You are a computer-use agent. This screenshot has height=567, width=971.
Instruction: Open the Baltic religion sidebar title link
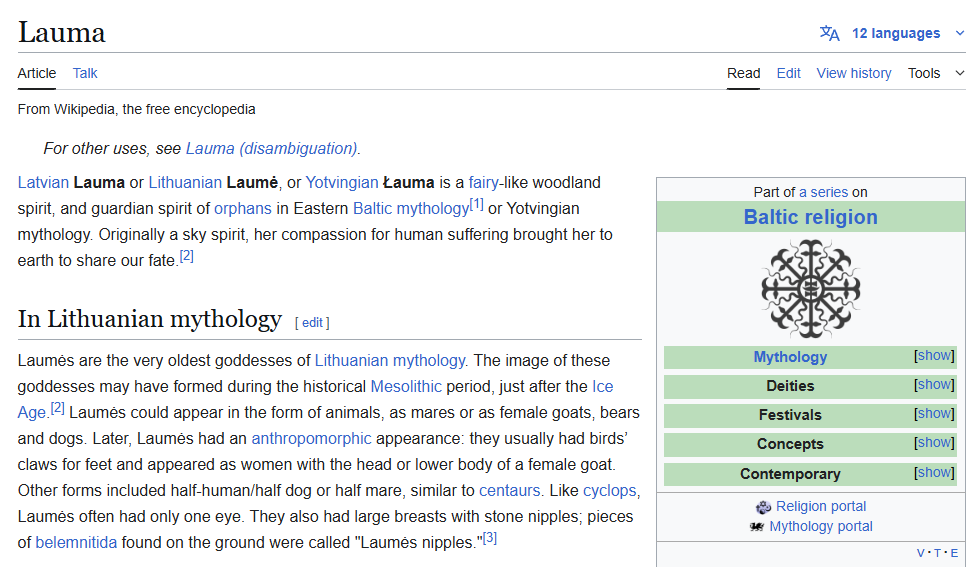811,217
